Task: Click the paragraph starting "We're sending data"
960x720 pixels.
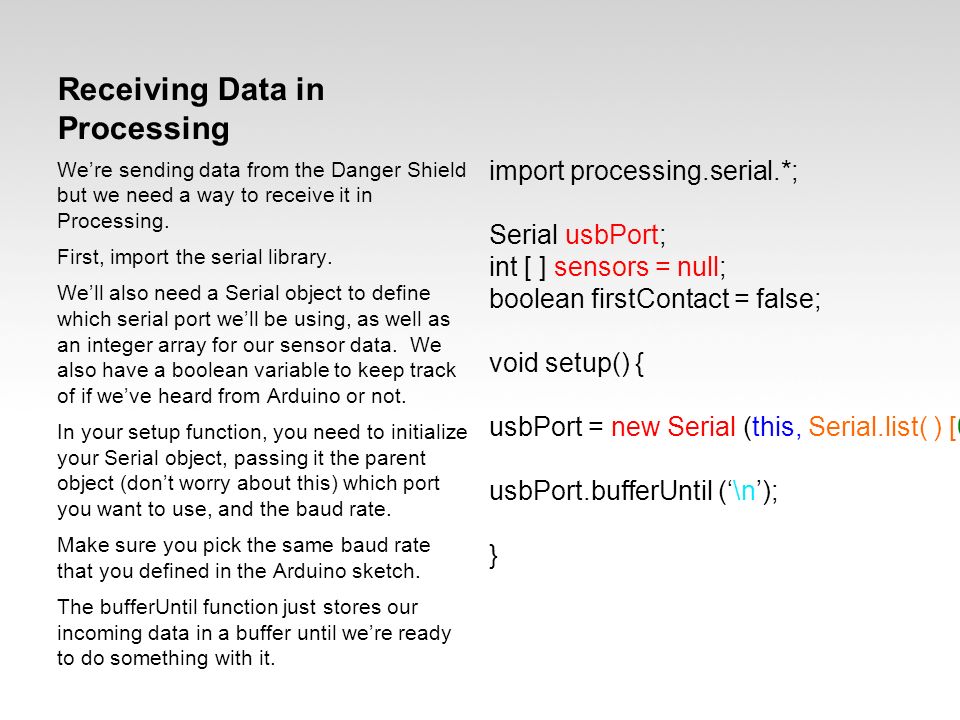Action: click(x=261, y=195)
